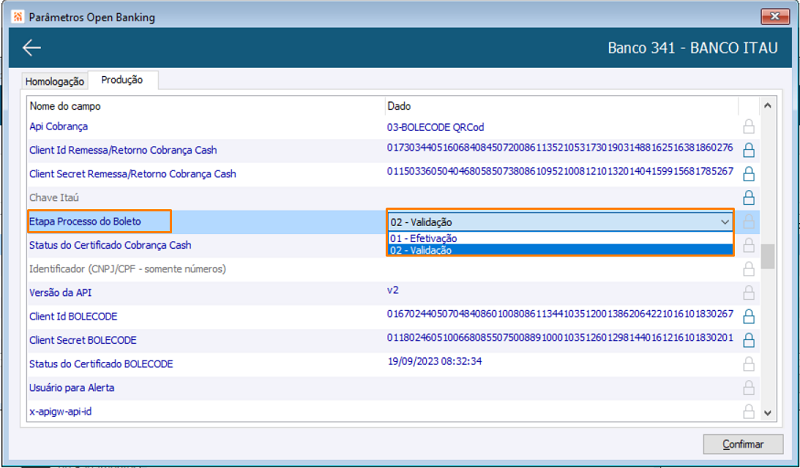Select the Versão da API field name
Screen dimensions: 800x468
pos(60,292)
